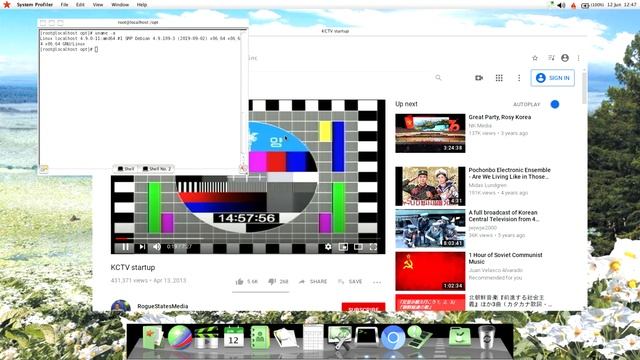Click the YouTube search magnifier icon
This screenshot has width=640, height=360.
[438, 78]
